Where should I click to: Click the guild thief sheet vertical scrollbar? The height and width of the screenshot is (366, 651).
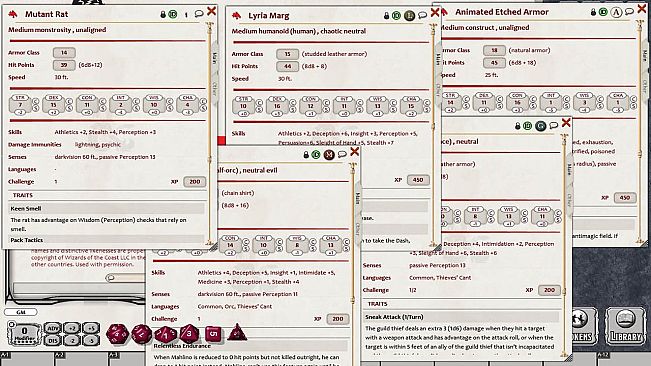[563, 245]
